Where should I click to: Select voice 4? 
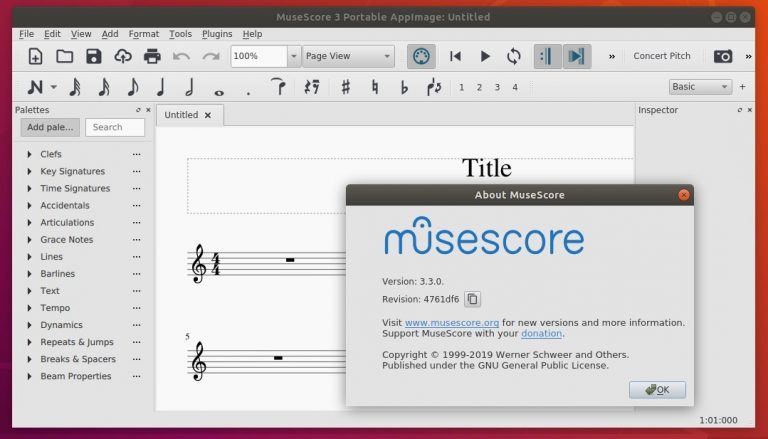tap(515, 87)
